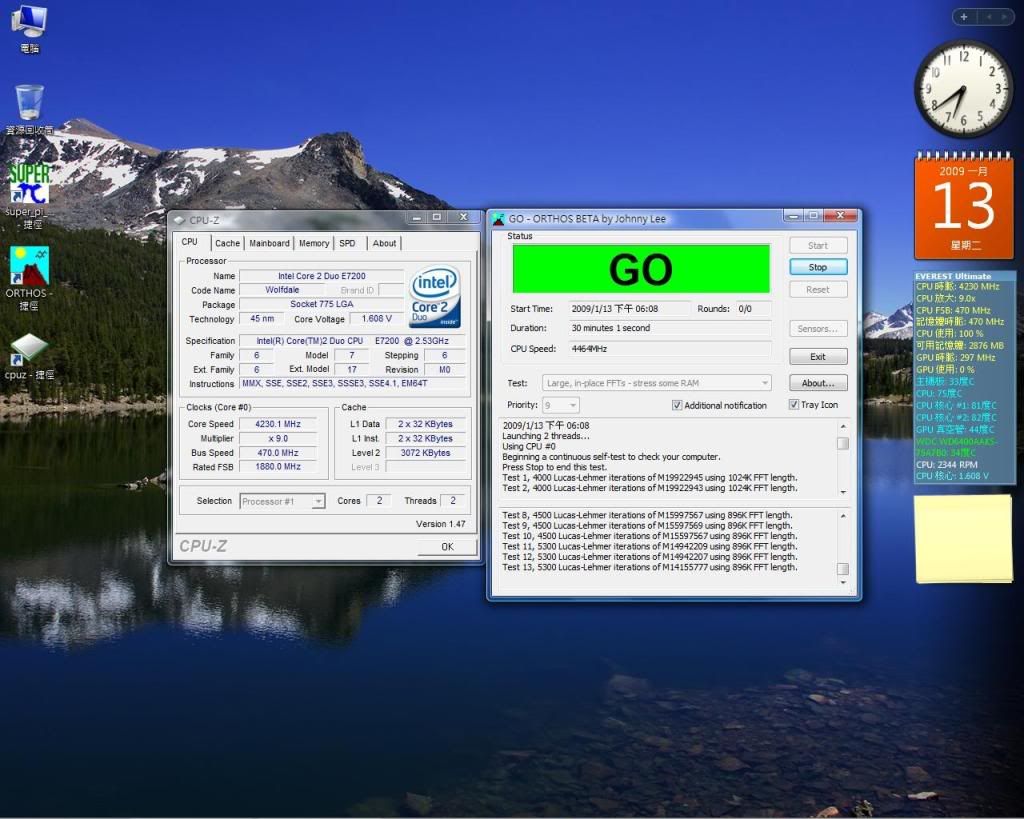Click the green GO status indicator

point(641,269)
